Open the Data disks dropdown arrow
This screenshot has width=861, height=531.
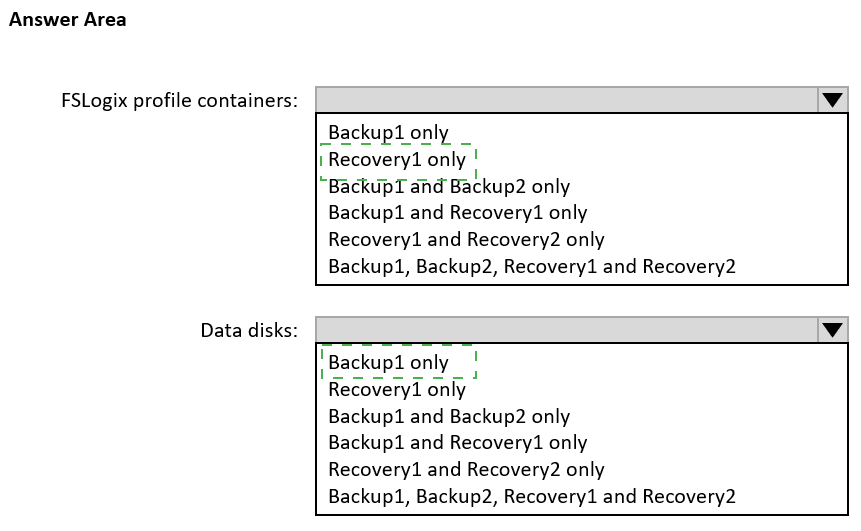tap(832, 330)
